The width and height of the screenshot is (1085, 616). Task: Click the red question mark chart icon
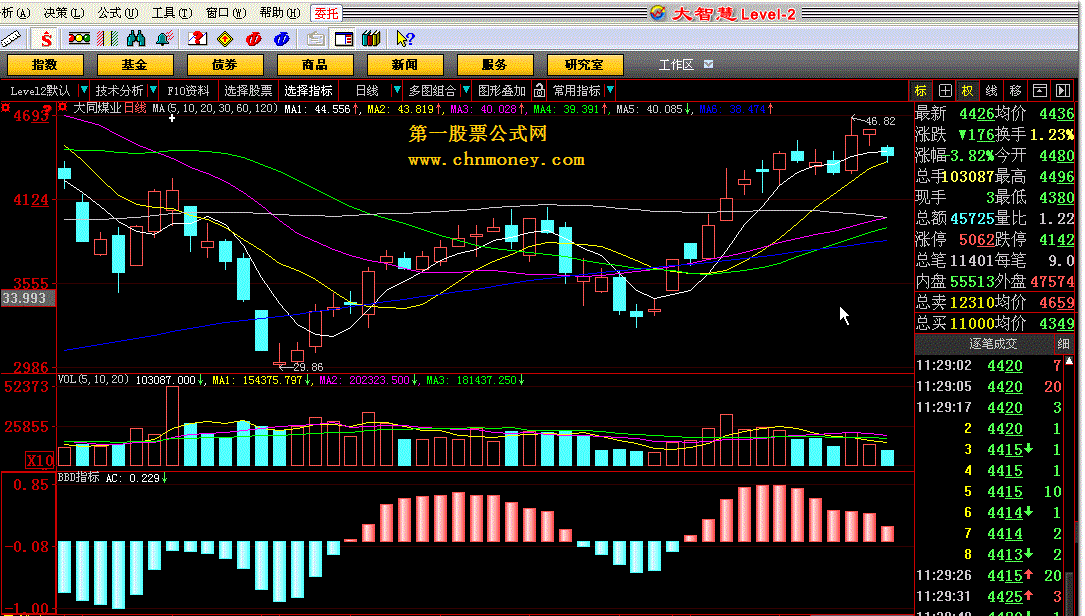click(198, 39)
